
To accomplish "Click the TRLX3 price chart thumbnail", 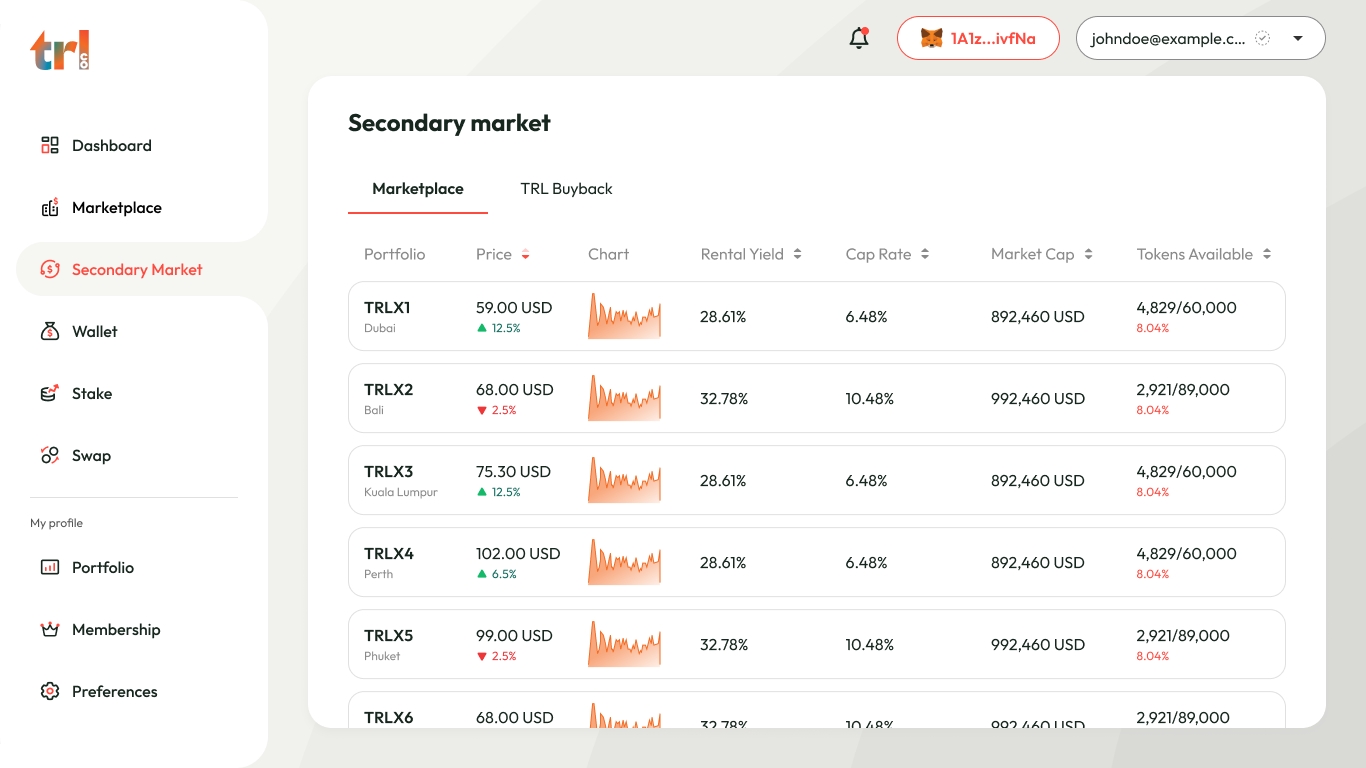I will coord(624,481).
